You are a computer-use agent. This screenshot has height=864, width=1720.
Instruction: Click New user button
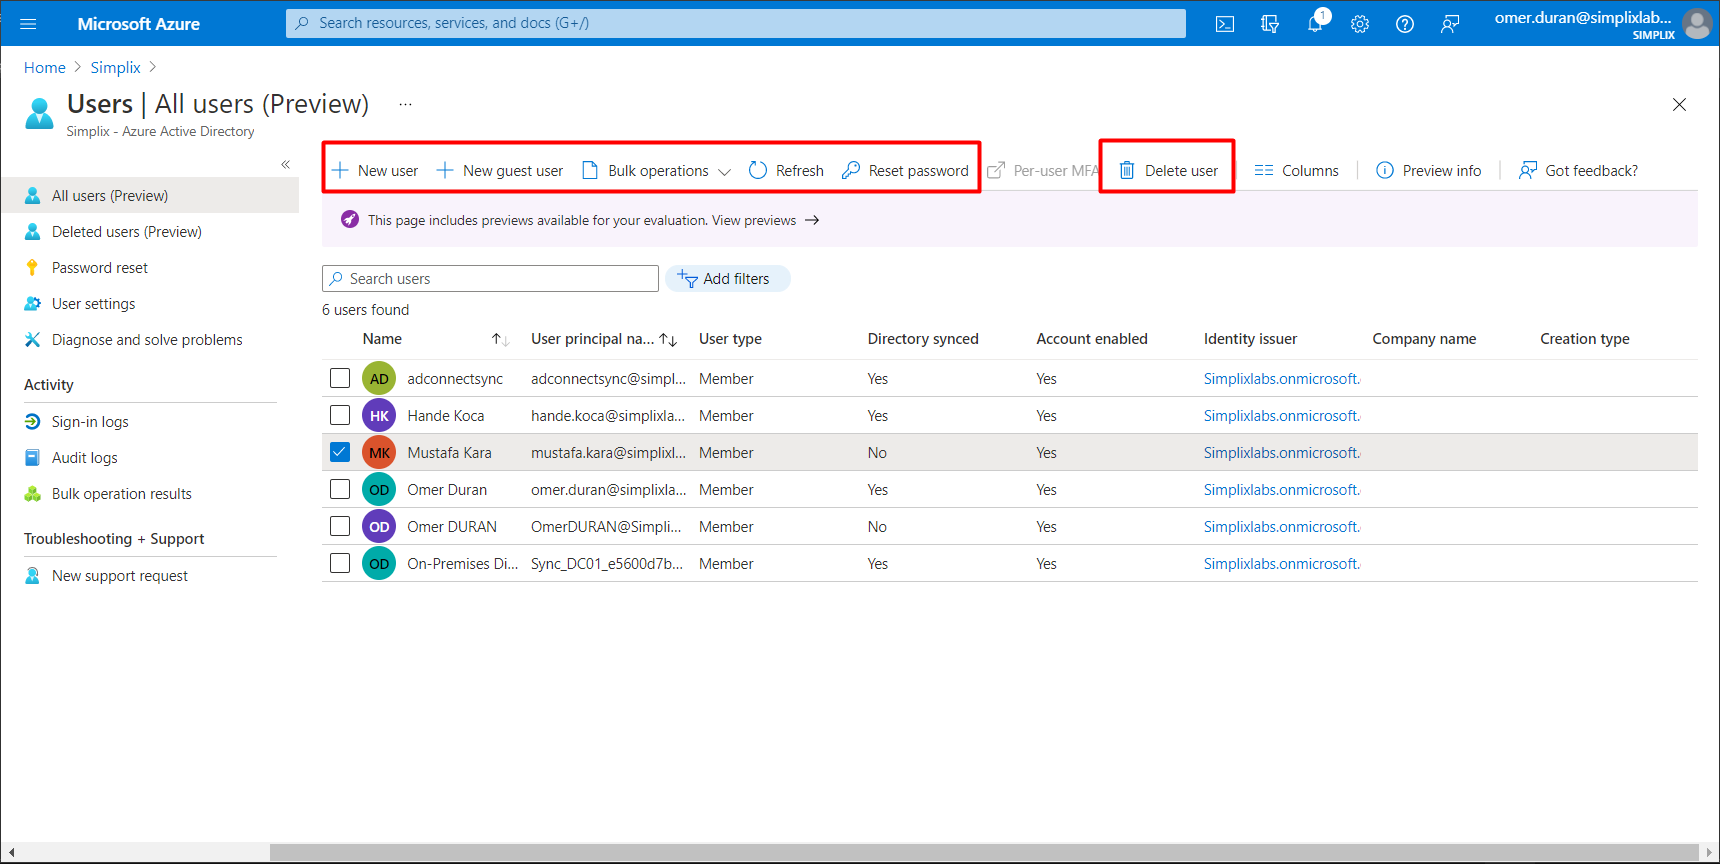pyautogui.click(x=375, y=171)
